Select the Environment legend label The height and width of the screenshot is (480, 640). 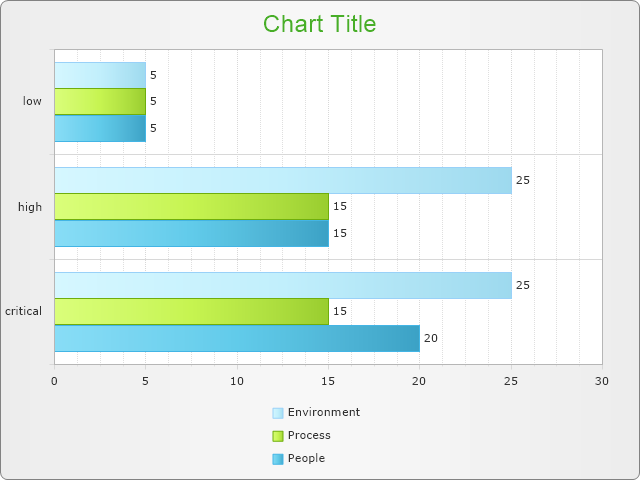click(x=323, y=412)
